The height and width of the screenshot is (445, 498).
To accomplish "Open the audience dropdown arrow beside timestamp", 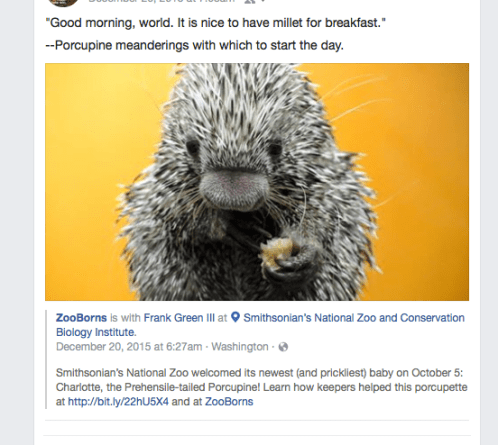I will coord(263,1).
